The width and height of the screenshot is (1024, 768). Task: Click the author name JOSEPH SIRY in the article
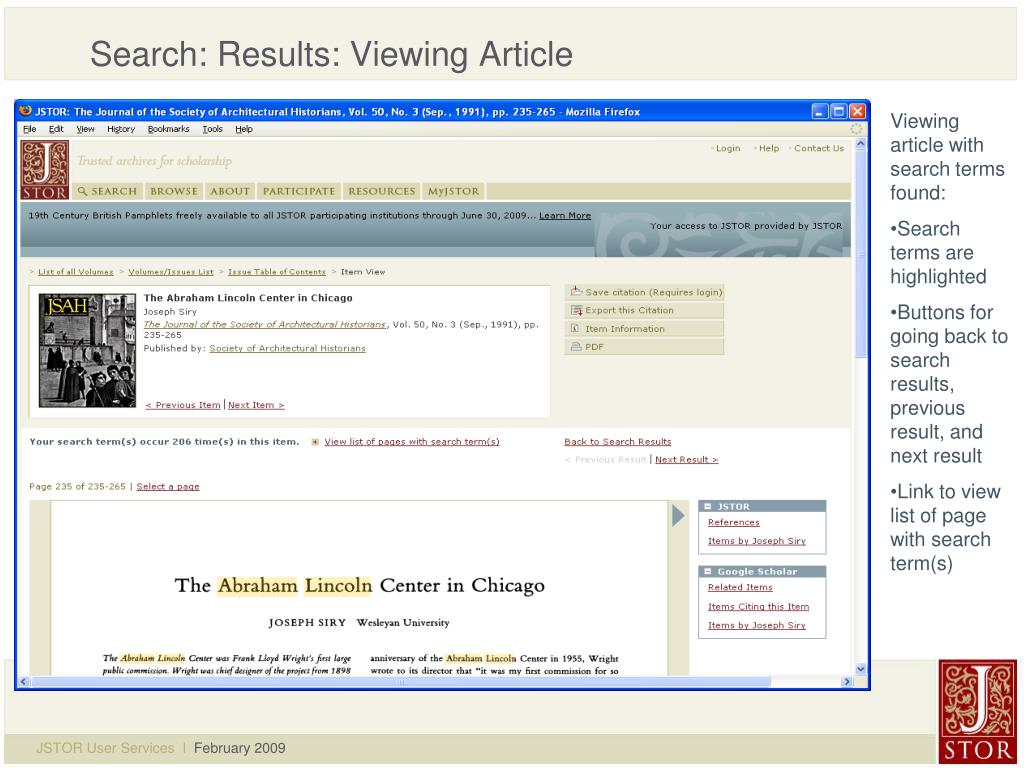click(x=307, y=622)
